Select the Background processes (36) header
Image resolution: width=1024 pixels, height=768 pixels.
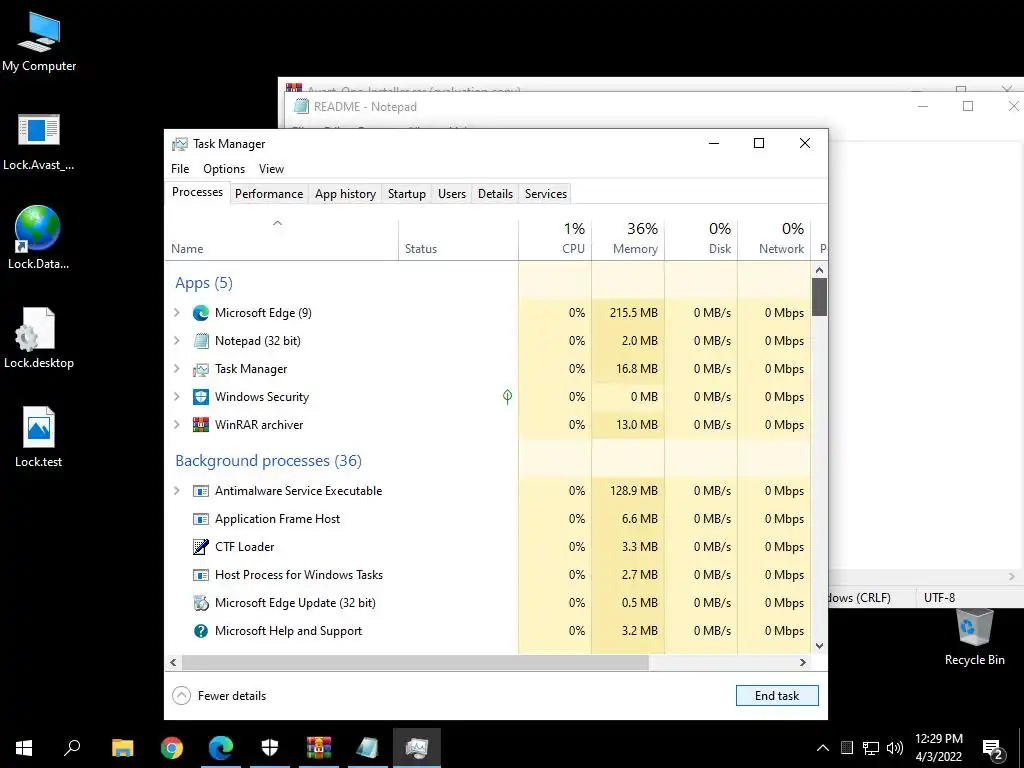tap(268, 461)
